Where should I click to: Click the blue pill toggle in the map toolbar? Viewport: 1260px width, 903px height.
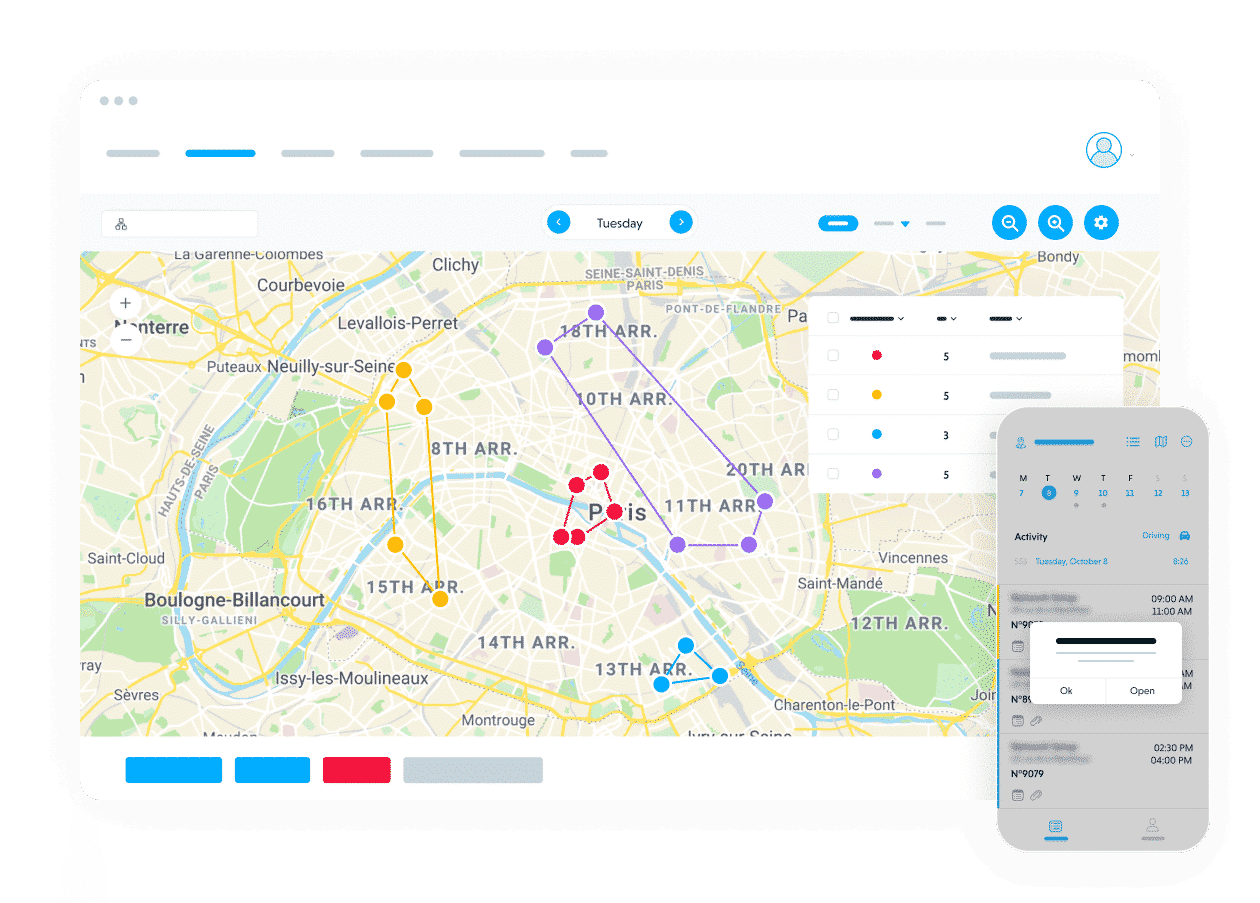tap(838, 224)
